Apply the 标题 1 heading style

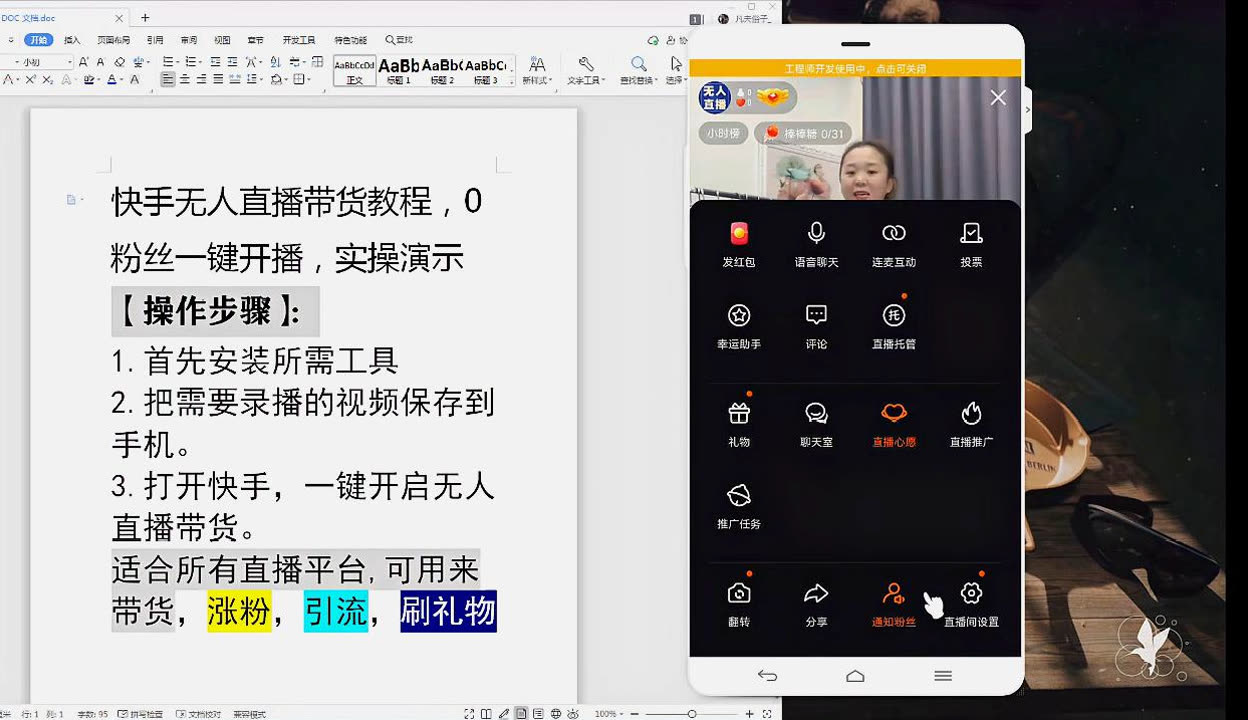[x=398, y=71]
